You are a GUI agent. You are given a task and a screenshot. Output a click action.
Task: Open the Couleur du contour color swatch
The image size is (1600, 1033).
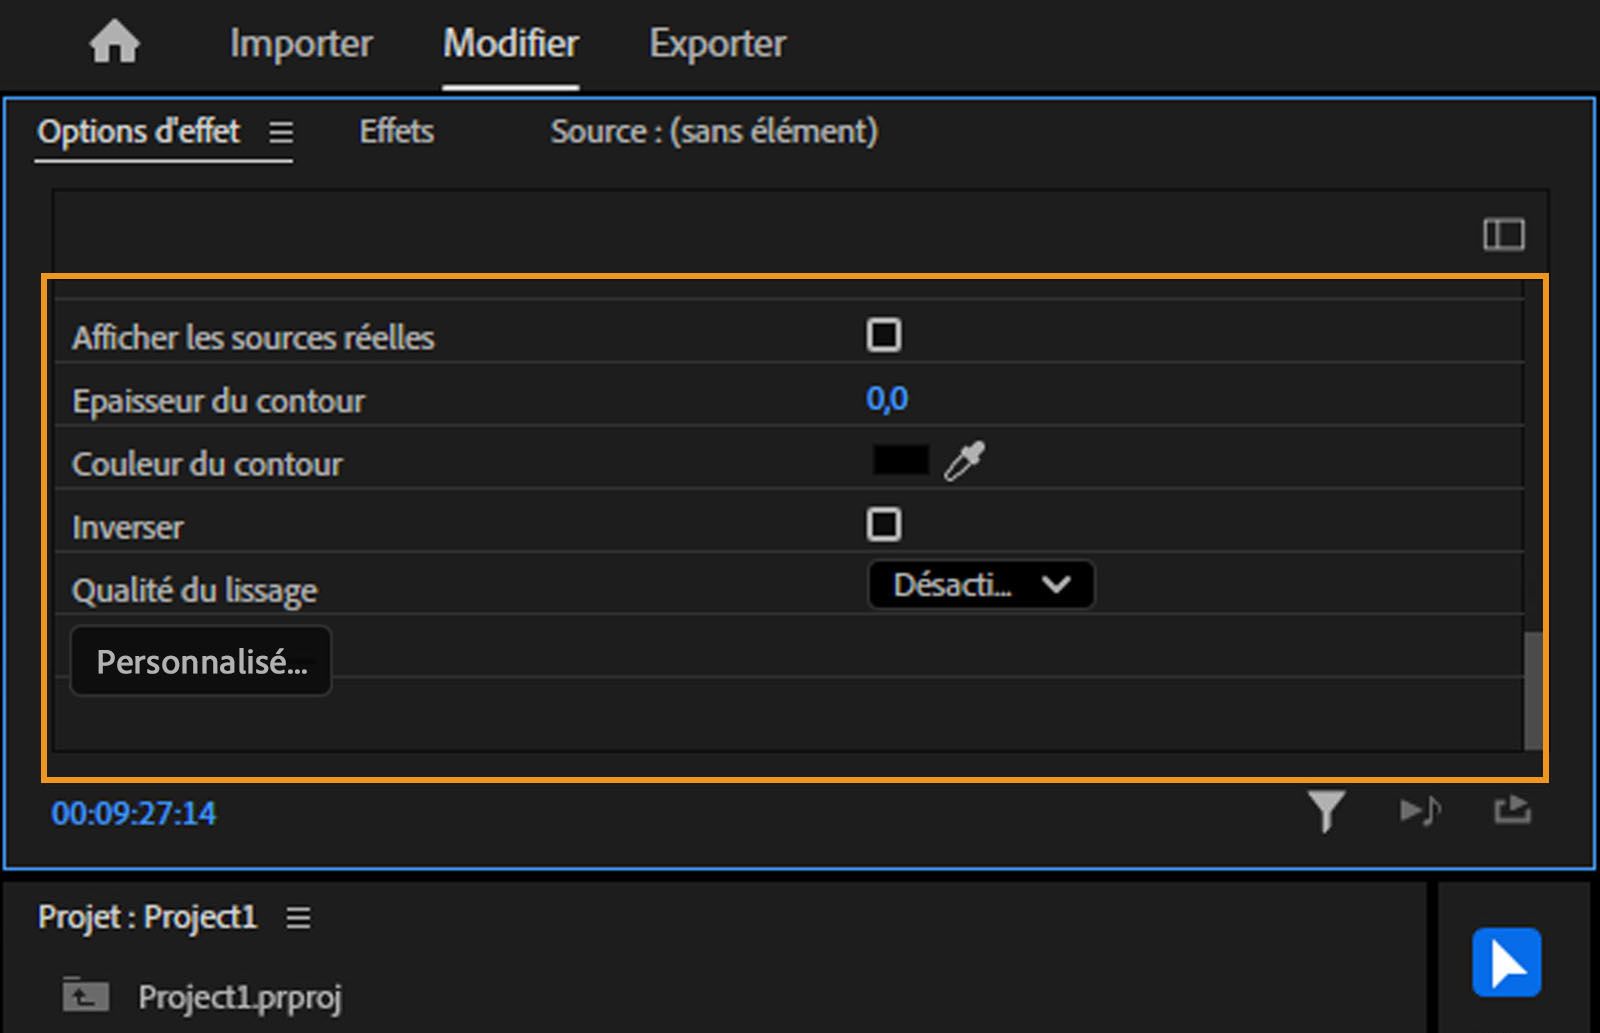click(898, 458)
